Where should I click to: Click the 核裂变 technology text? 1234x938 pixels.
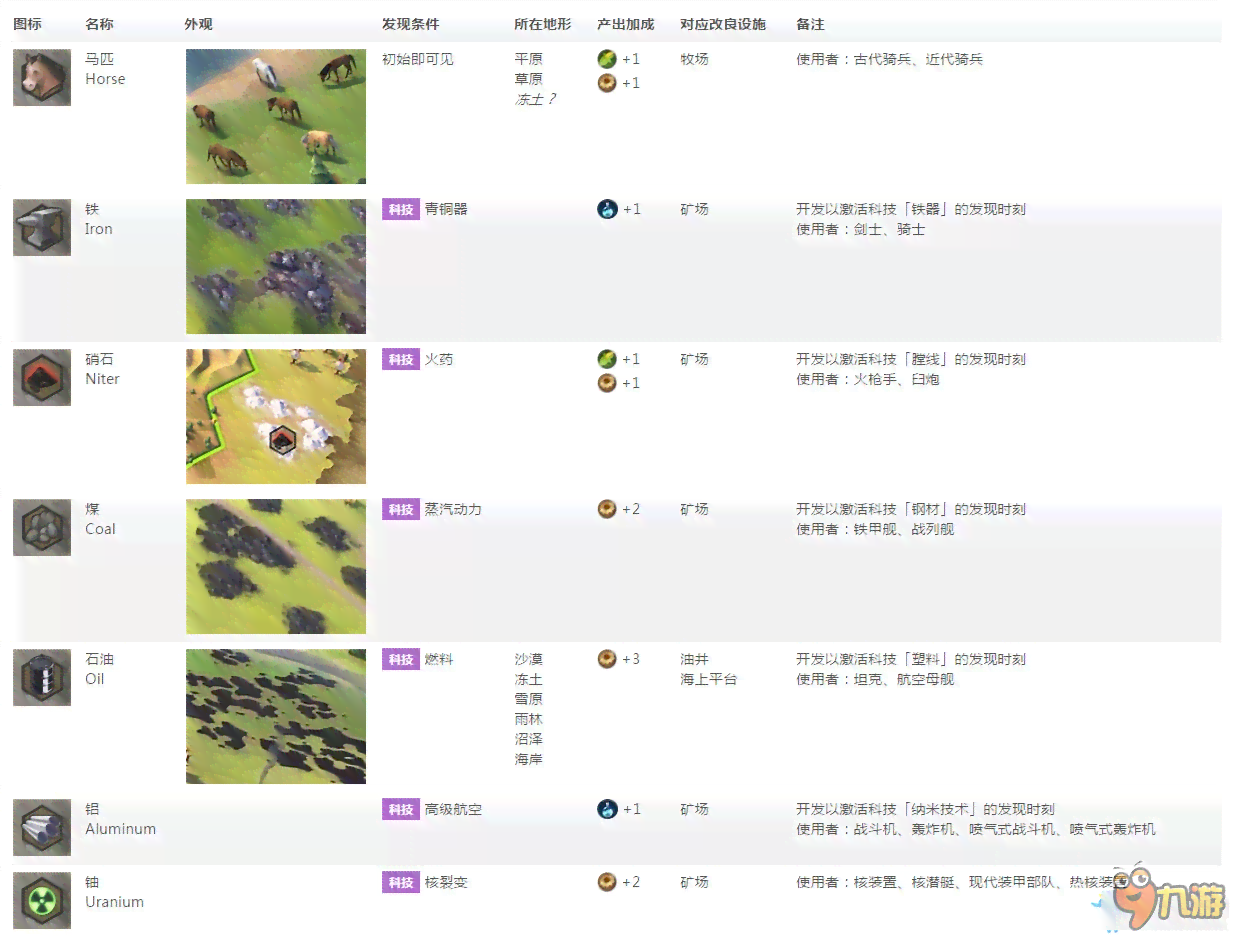point(446,882)
